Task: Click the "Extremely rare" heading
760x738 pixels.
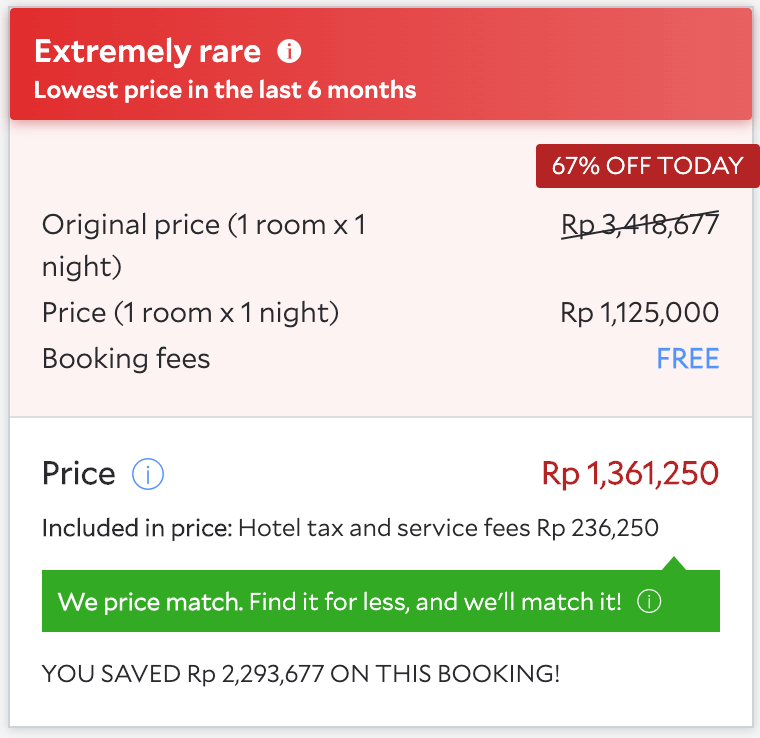Action: 147,51
